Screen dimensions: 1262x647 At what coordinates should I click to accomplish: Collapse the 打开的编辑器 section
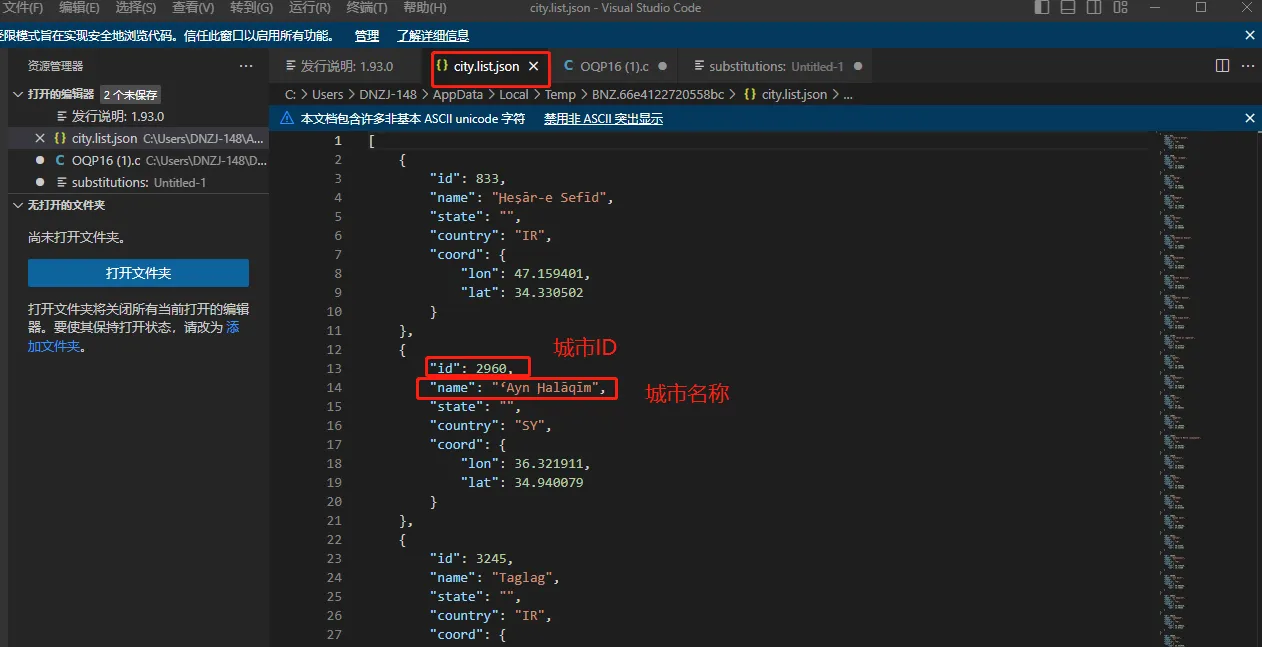click(x=17, y=94)
